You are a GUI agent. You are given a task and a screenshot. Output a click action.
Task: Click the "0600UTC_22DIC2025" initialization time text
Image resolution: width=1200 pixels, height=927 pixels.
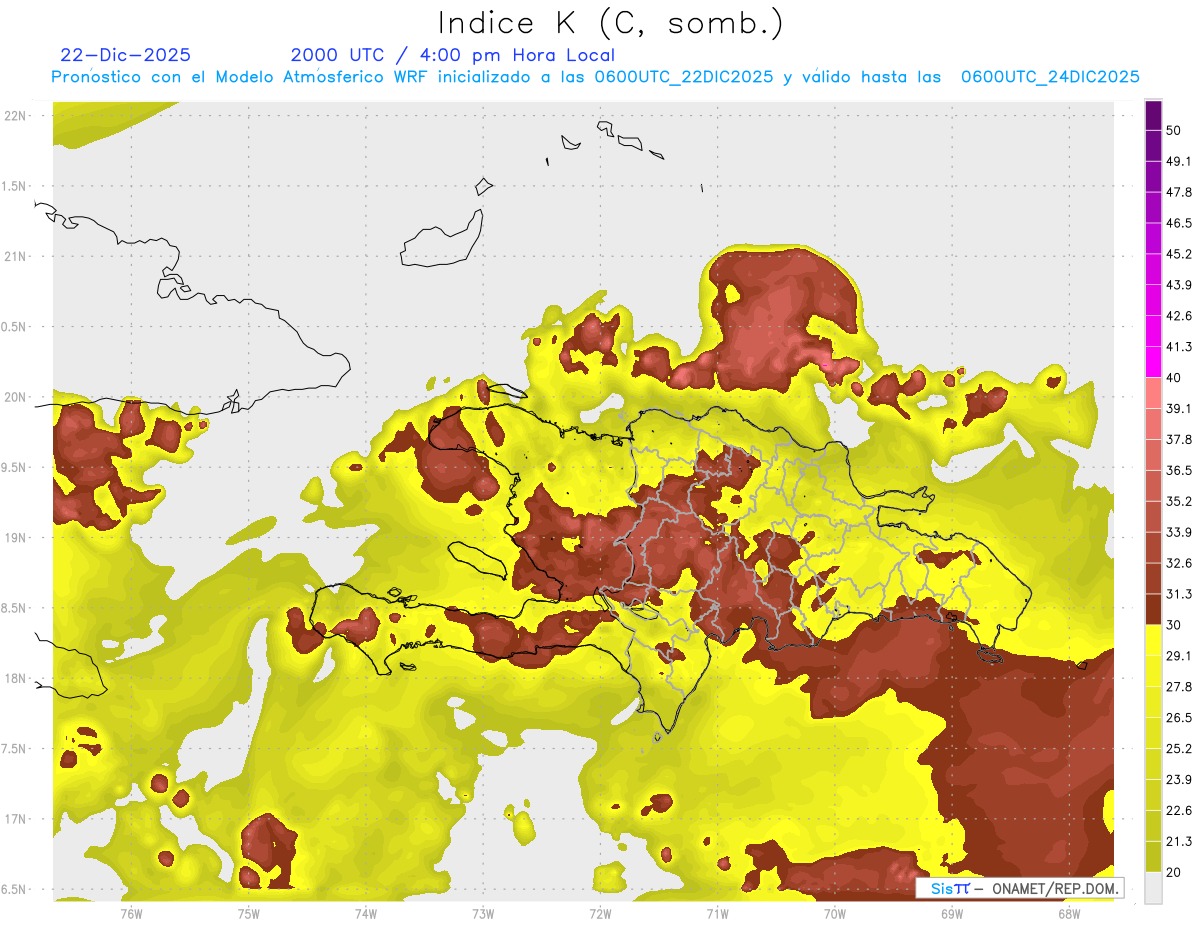coord(684,77)
